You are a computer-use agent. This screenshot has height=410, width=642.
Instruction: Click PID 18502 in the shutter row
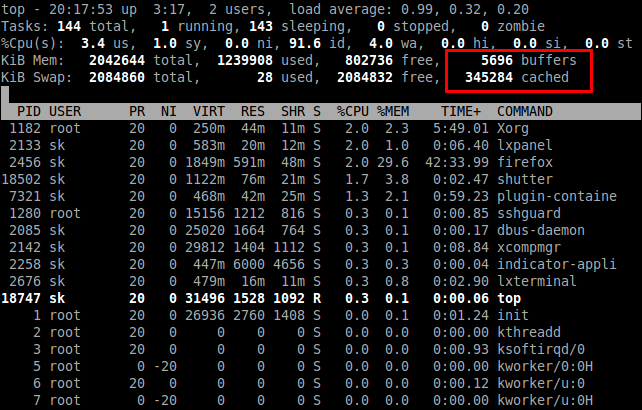tap(21, 179)
